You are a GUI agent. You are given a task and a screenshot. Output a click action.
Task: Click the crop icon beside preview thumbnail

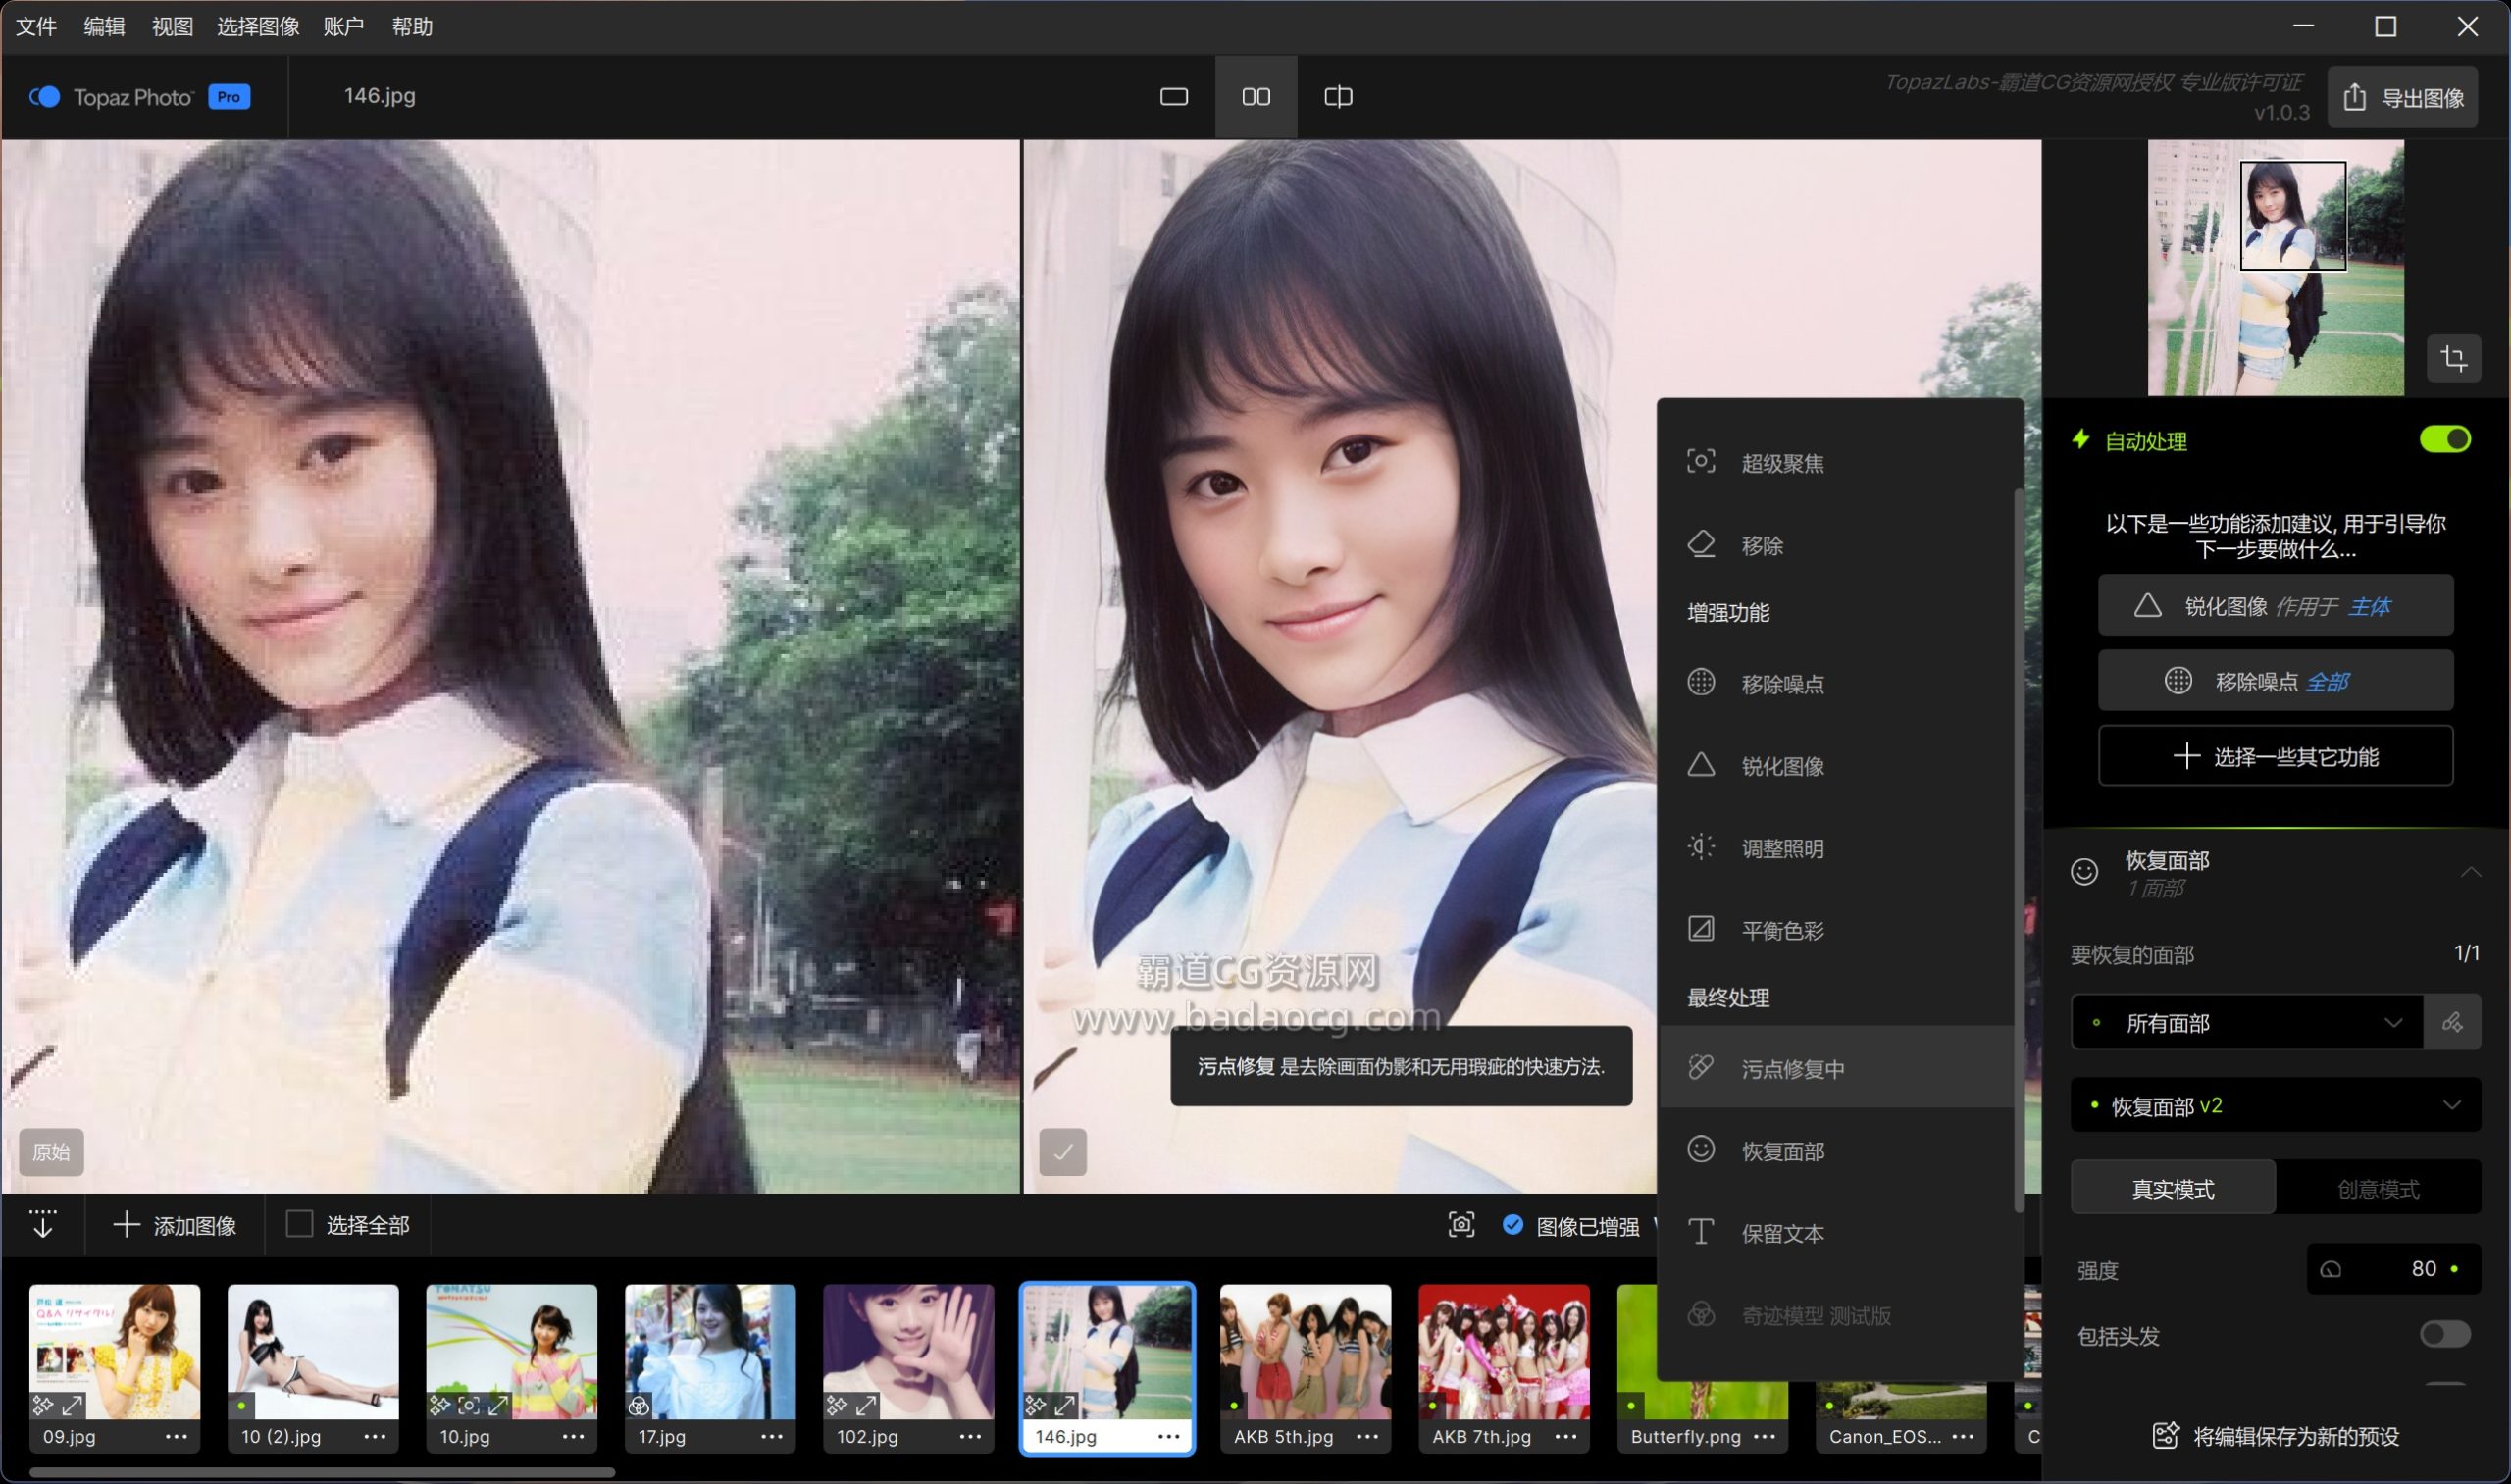tap(2453, 358)
